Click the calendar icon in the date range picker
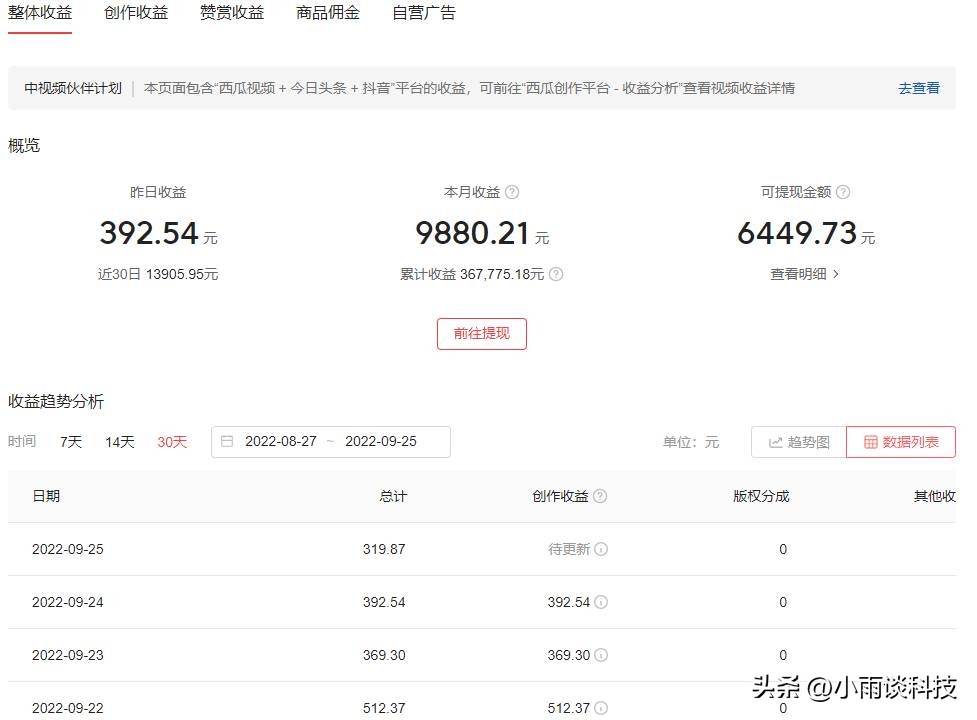The height and width of the screenshot is (720, 977). click(x=228, y=441)
